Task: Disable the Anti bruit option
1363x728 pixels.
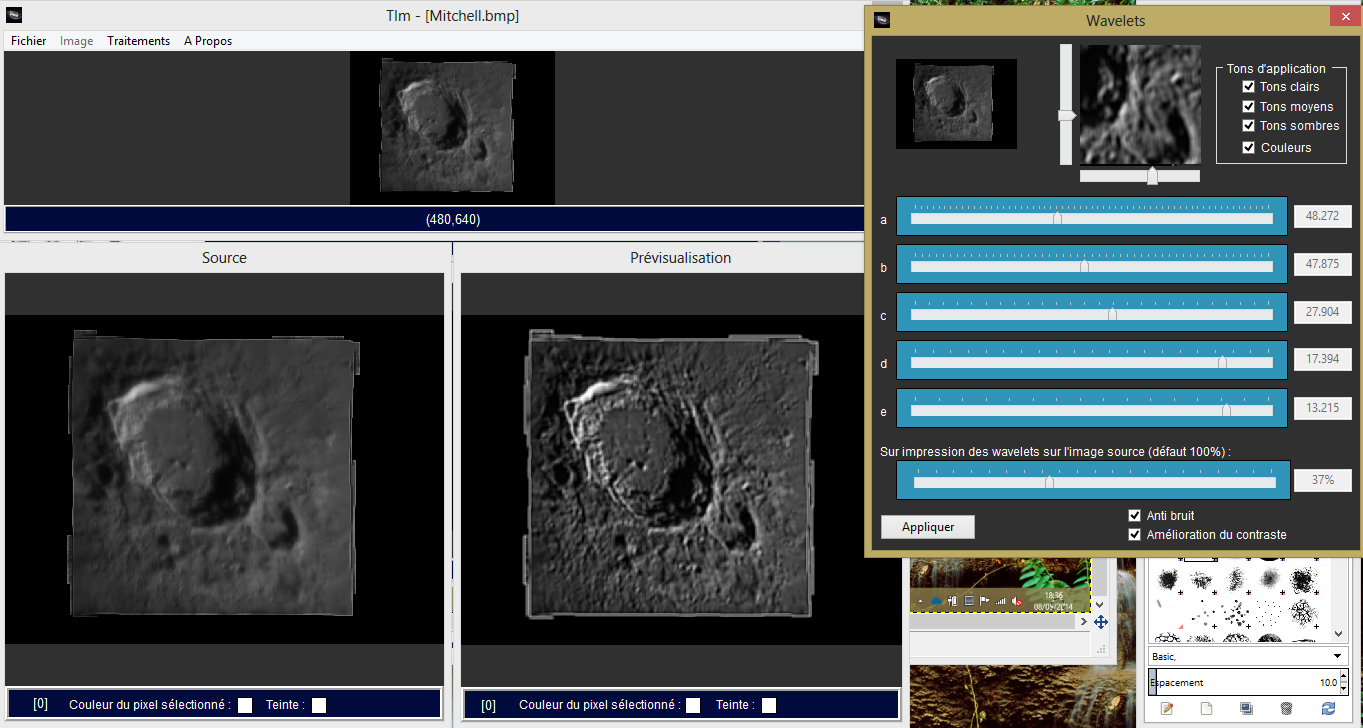Action: coord(1134,515)
